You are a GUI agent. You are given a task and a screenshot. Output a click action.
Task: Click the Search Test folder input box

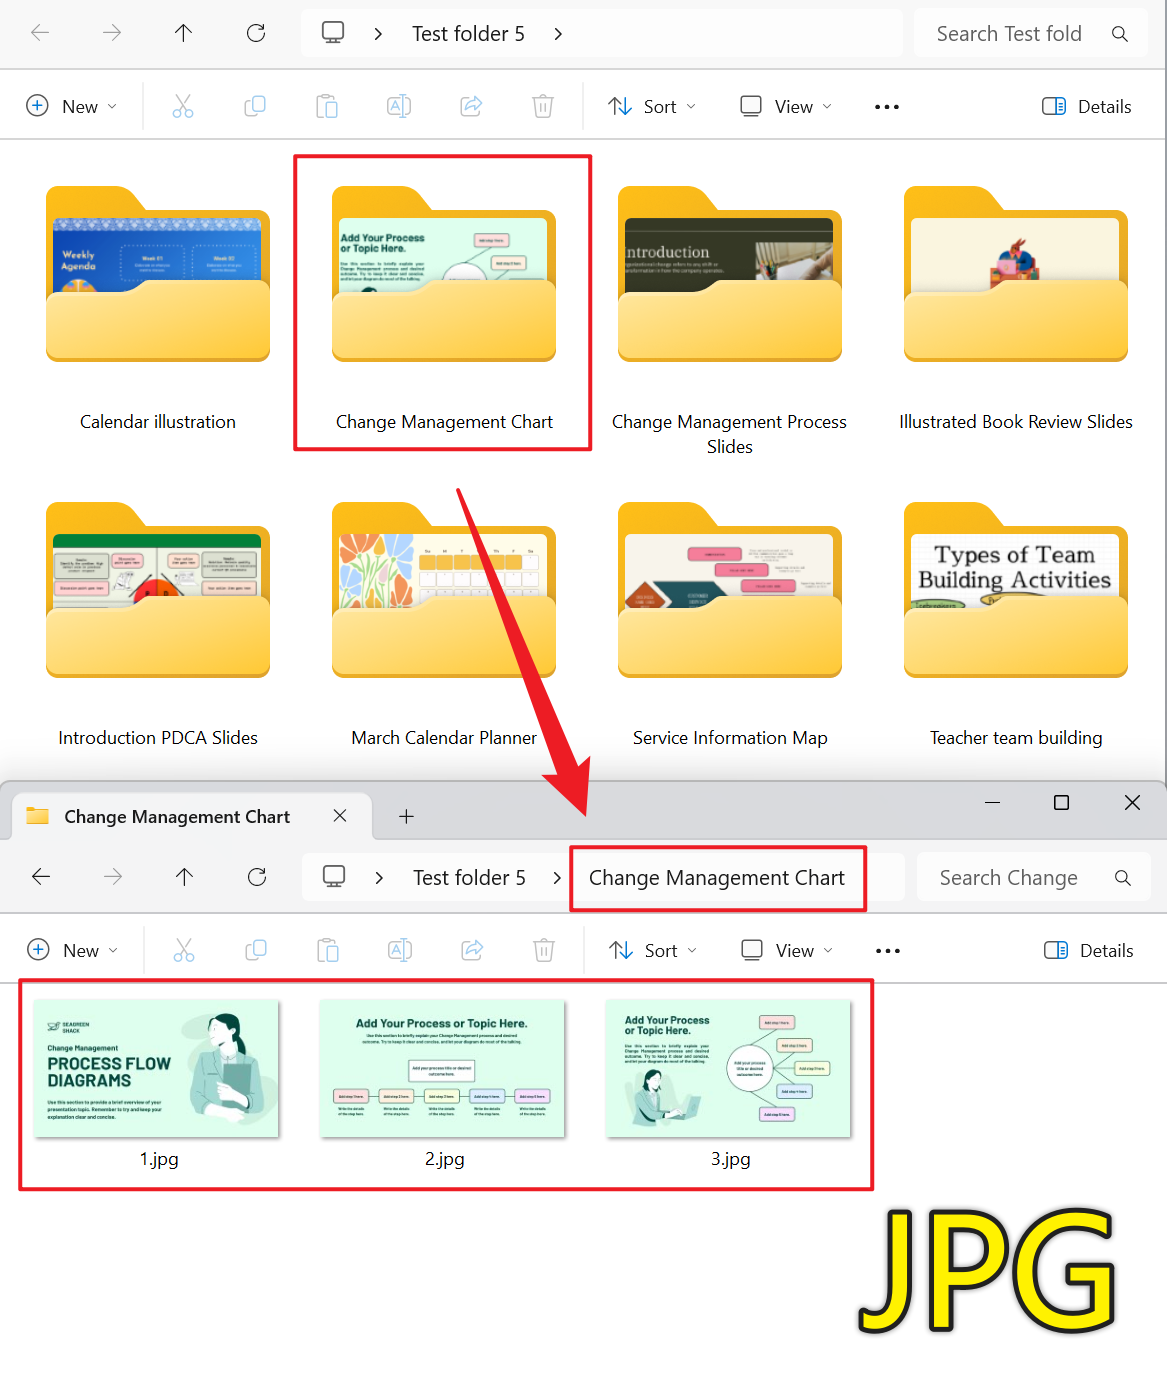tap(1010, 33)
